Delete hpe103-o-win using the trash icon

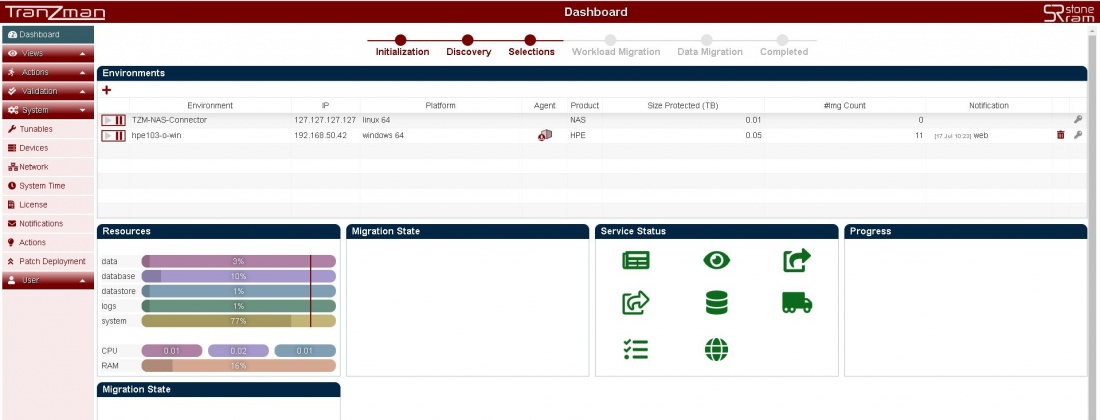pos(1061,135)
